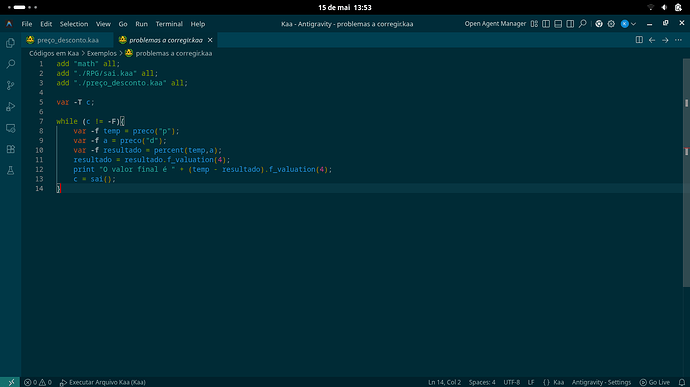Navigate forward with the right arrow

(665, 40)
